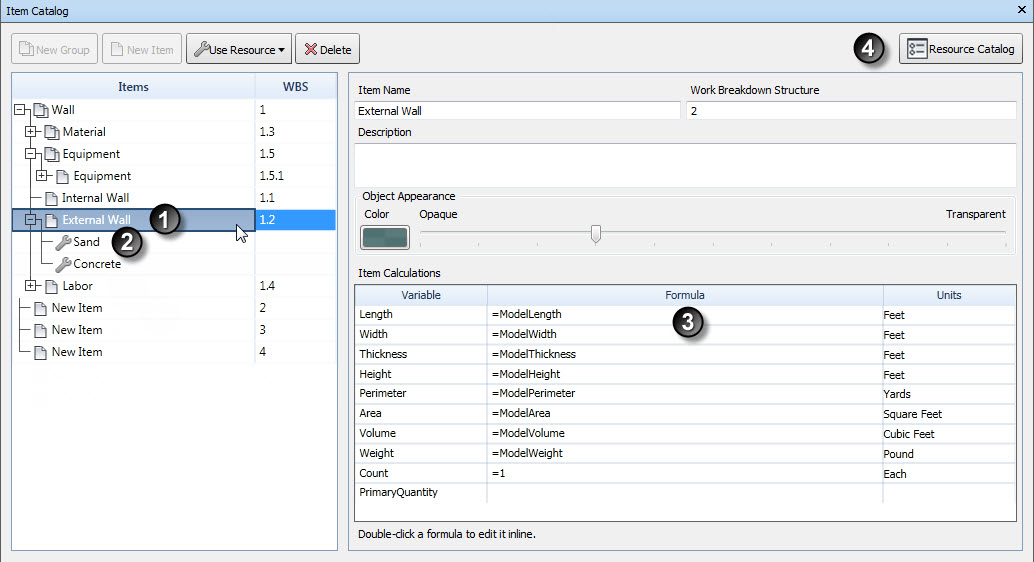The image size is (1034, 562).
Task: Click the Delete button with red X
Action: click(x=327, y=49)
